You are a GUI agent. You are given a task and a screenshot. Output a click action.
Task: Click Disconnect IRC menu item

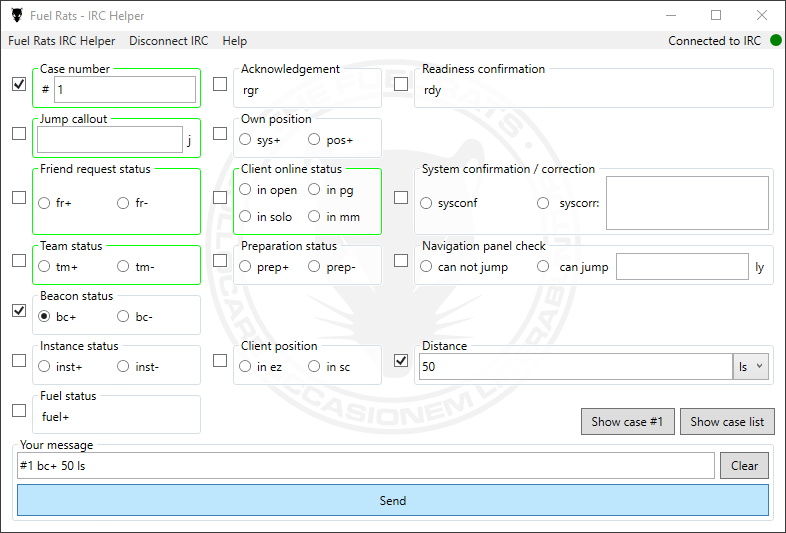168,41
